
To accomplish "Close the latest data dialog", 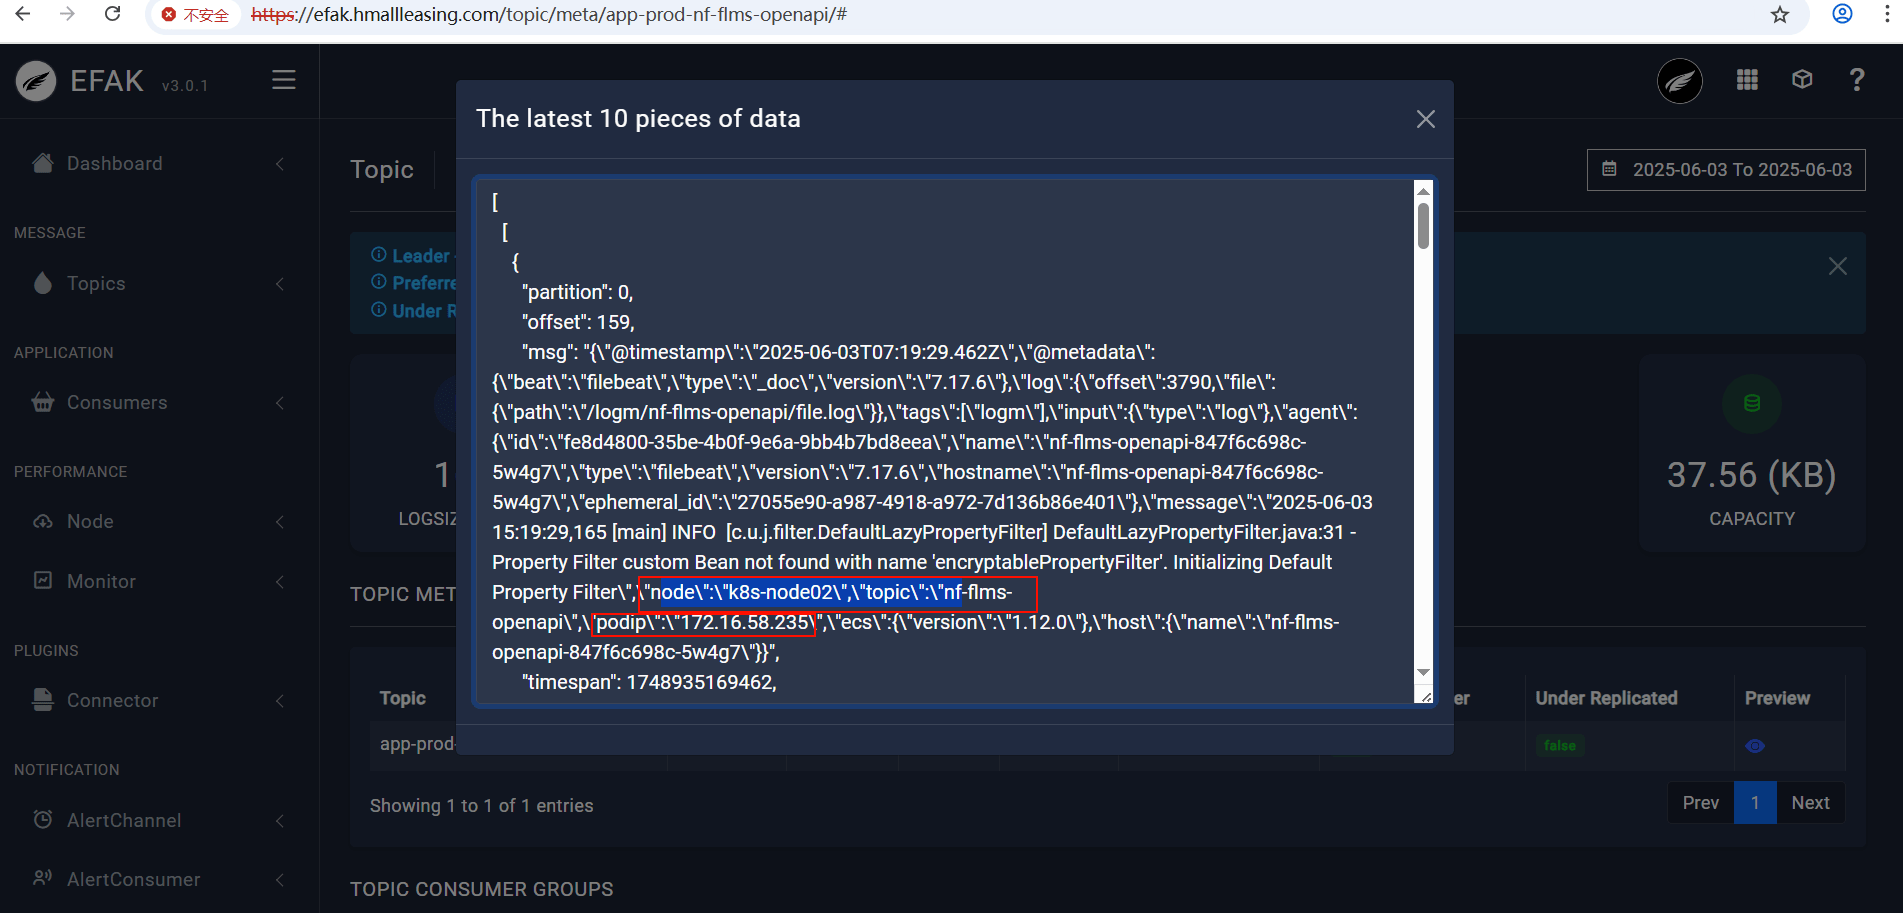I will [x=1426, y=119].
